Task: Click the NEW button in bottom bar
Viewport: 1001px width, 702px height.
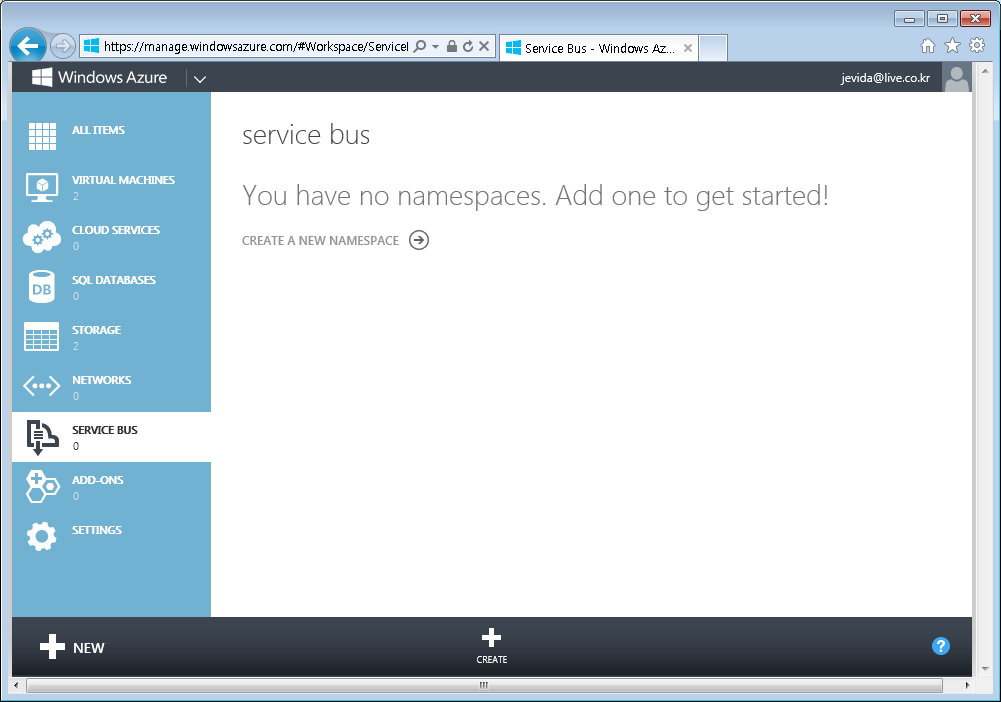Action: click(72, 647)
